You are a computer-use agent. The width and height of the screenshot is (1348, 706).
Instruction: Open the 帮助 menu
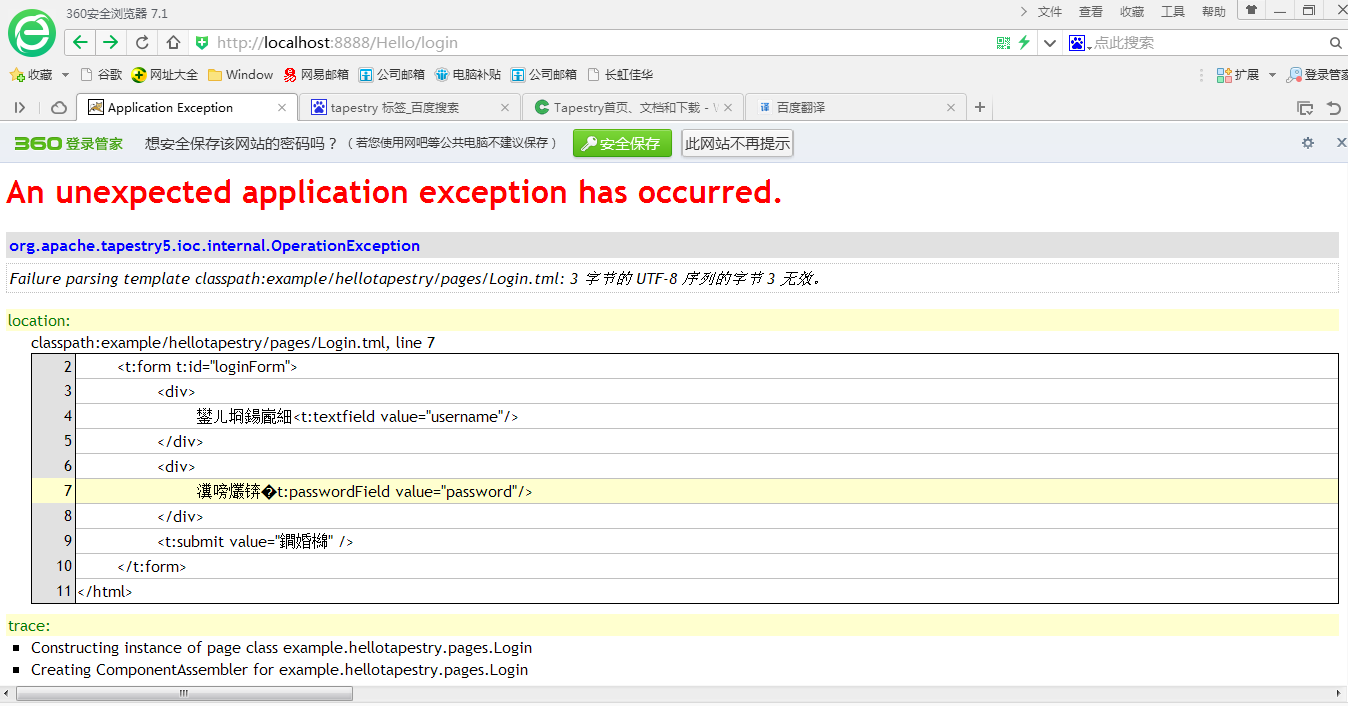(1214, 12)
